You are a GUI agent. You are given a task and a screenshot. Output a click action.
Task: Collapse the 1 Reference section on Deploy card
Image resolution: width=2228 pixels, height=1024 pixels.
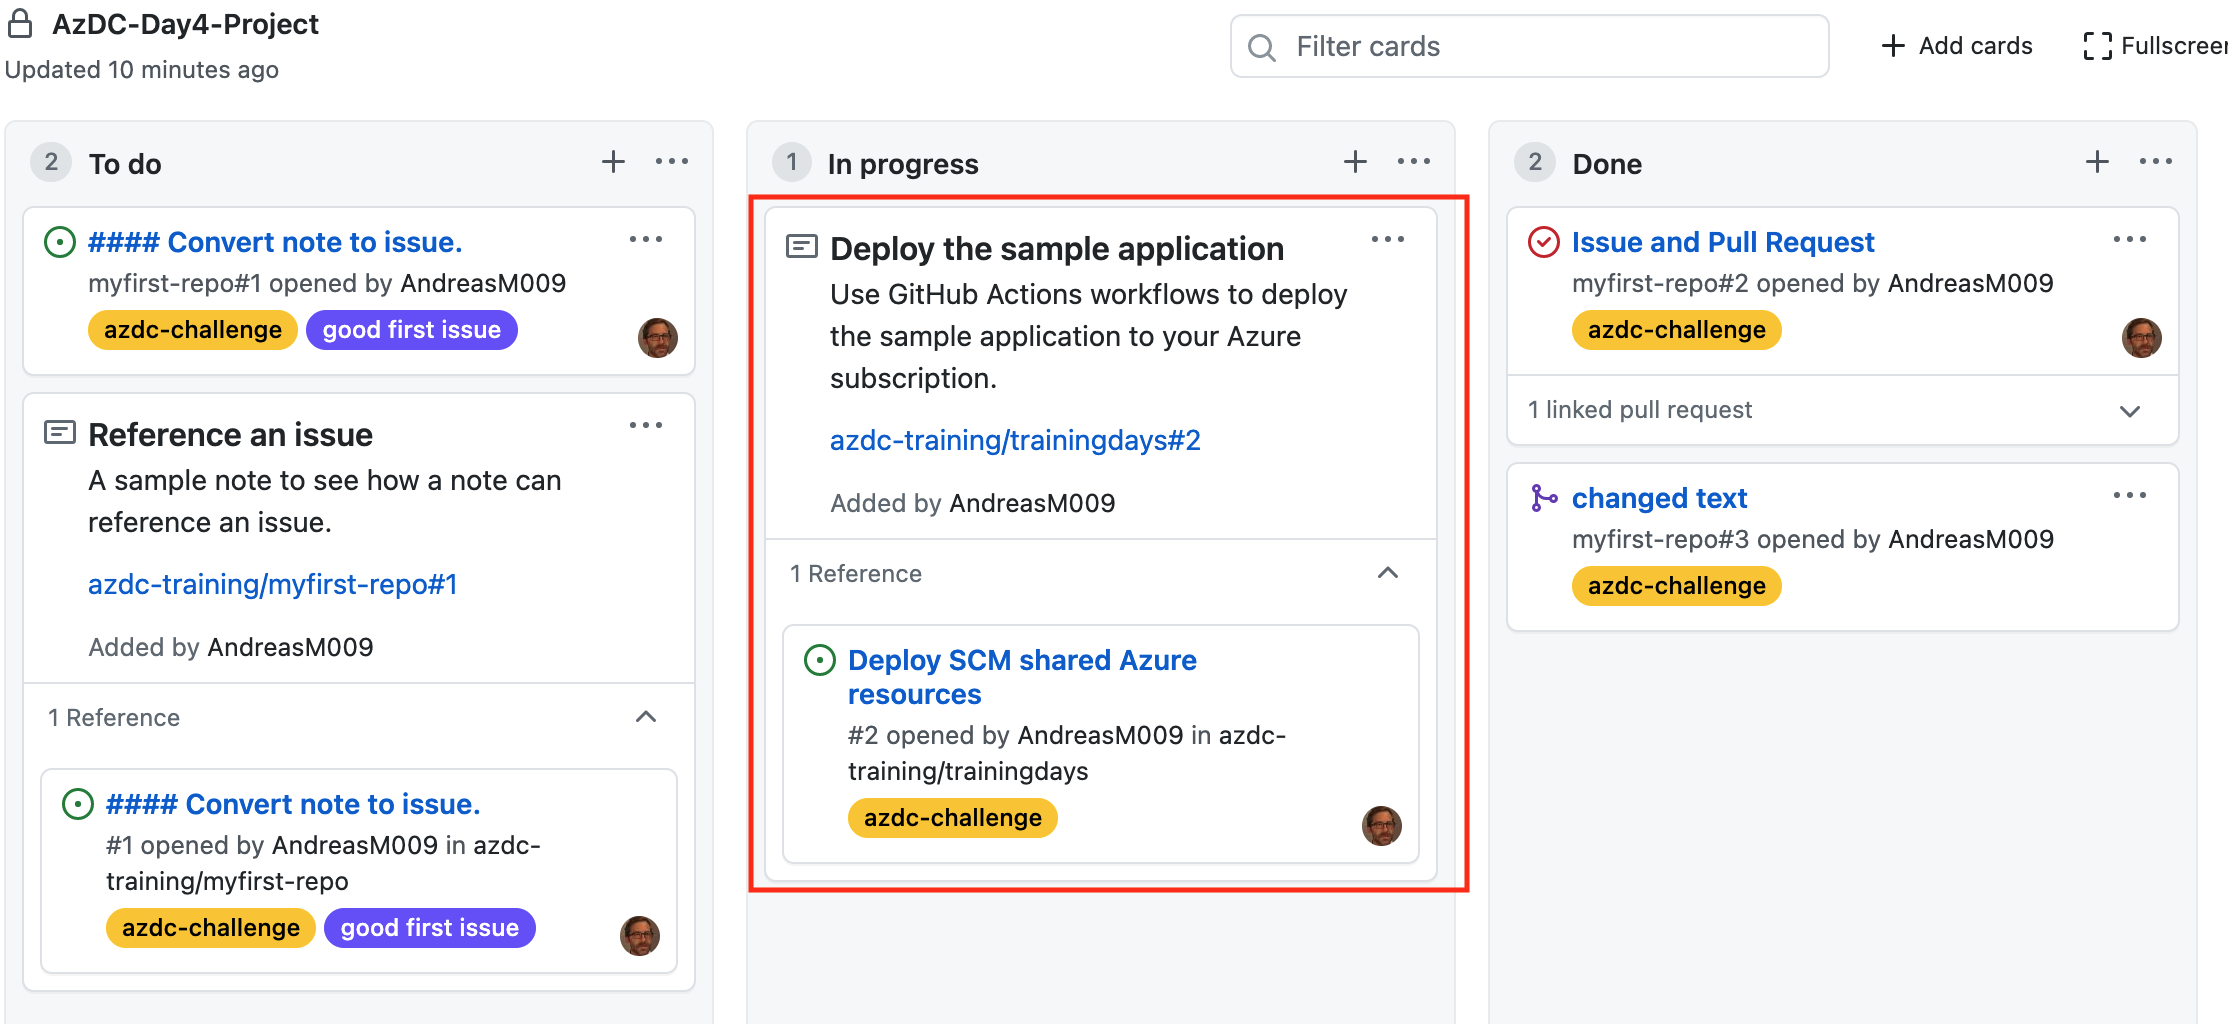(1388, 573)
